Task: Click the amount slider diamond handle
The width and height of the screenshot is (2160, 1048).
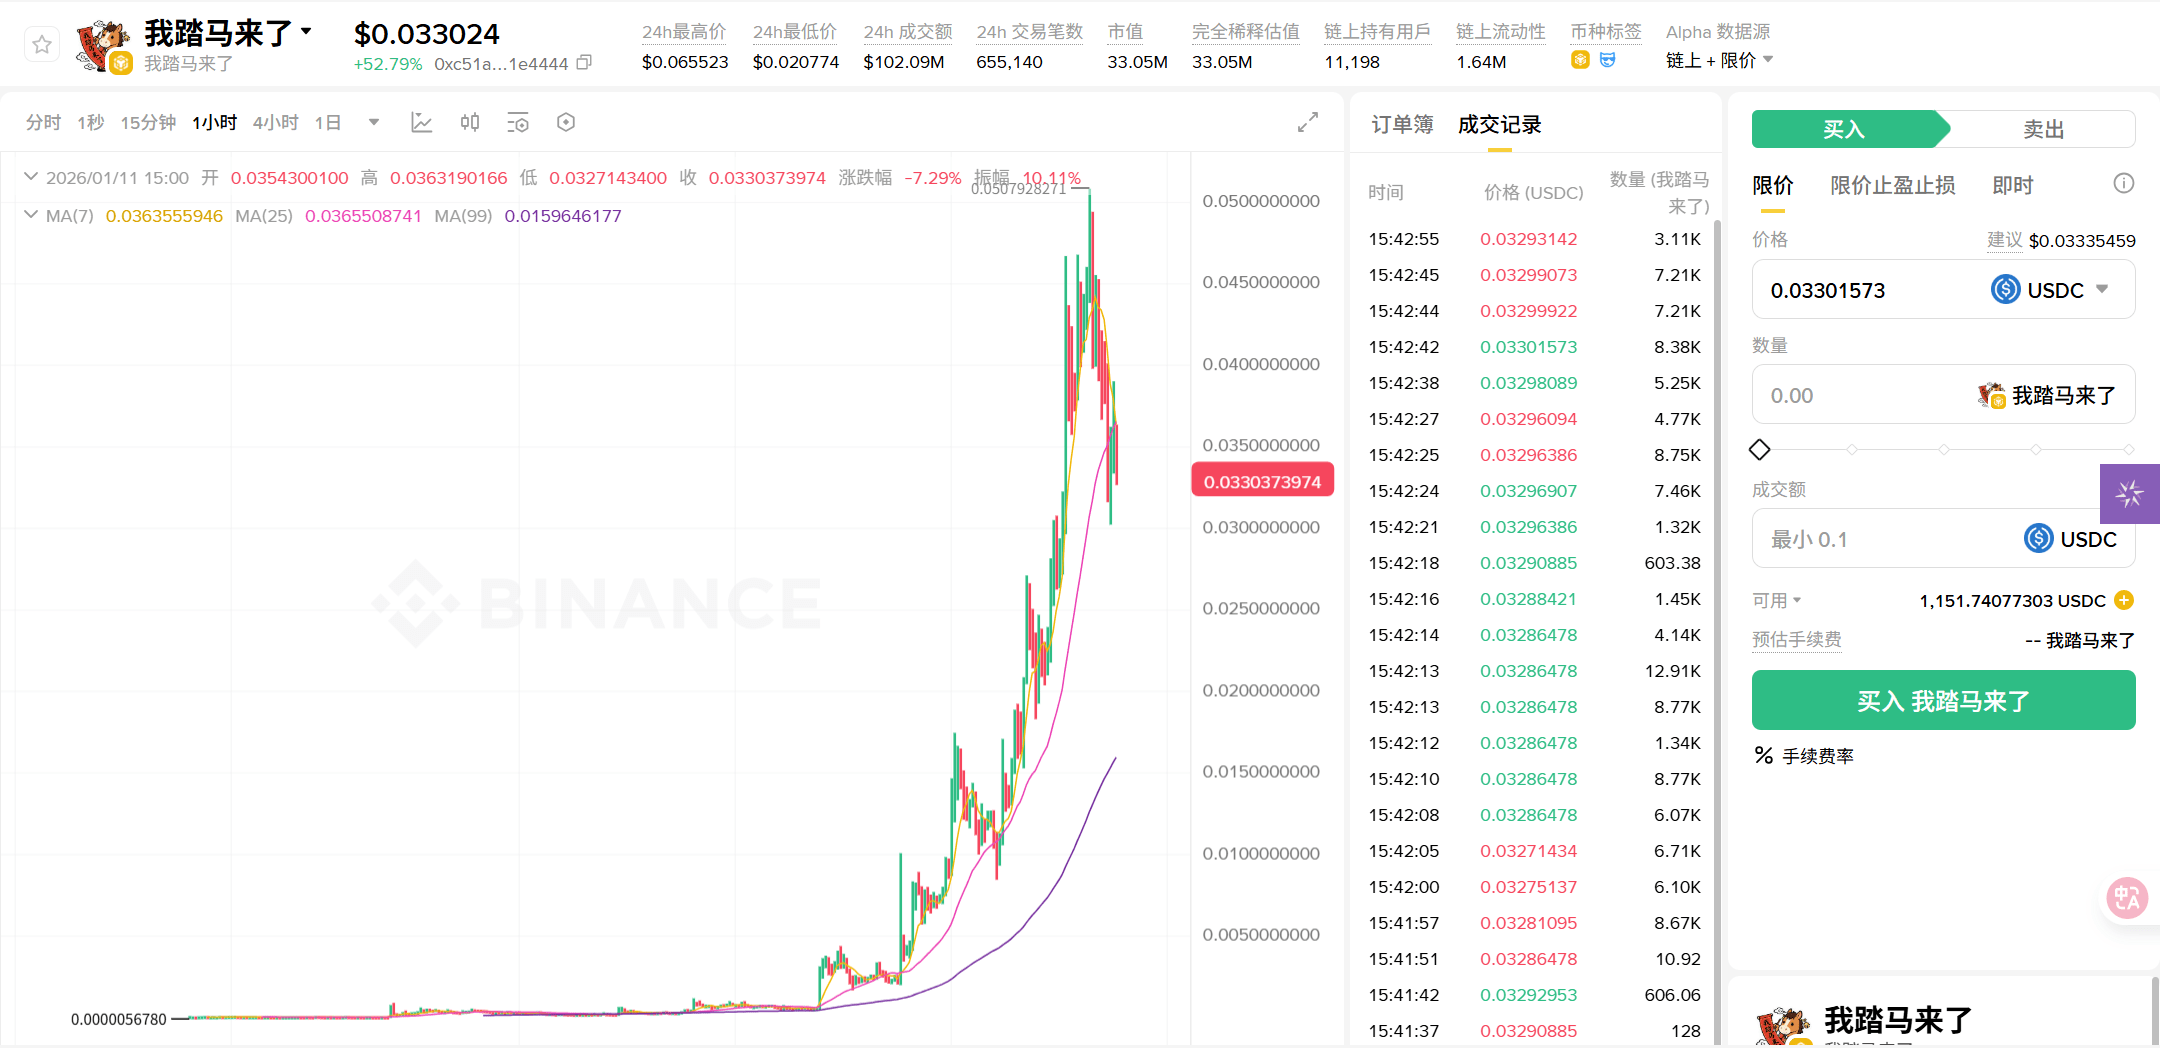Action: (1760, 449)
